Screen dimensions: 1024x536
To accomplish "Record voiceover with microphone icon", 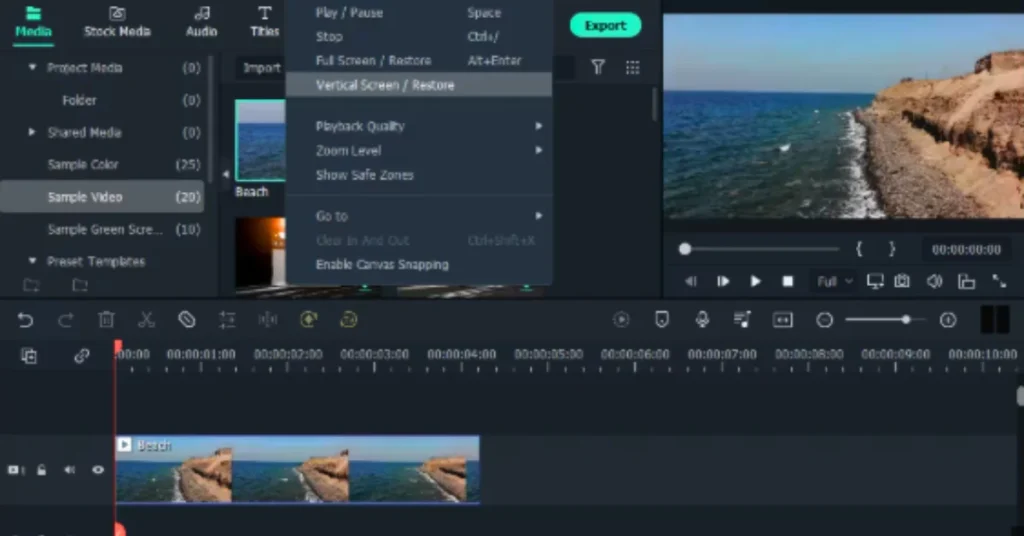I will click(702, 320).
